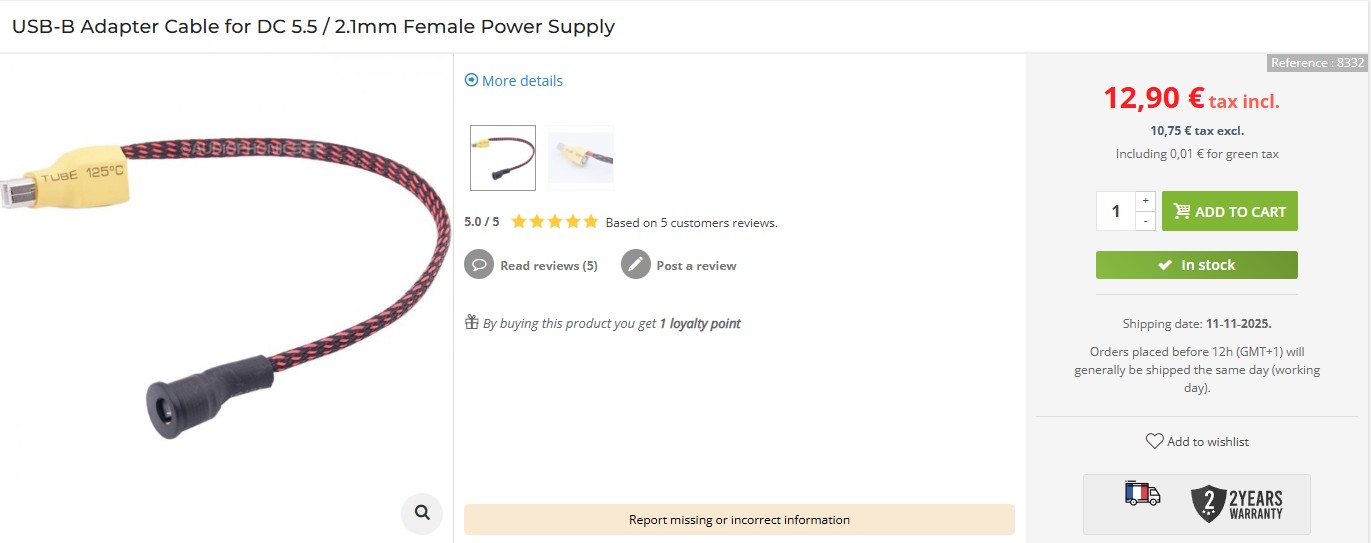The width and height of the screenshot is (1371, 543).
Task: Open Read reviews (5) link
Action: 549,266
